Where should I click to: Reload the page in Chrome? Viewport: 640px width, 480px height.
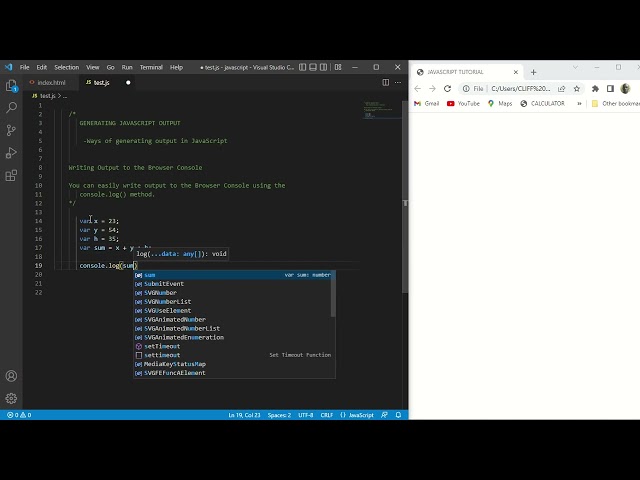(x=447, y=89)
